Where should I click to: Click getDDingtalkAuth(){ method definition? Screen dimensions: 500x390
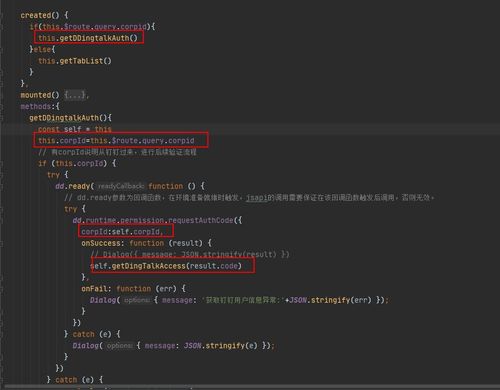click(x=71, y=118)
